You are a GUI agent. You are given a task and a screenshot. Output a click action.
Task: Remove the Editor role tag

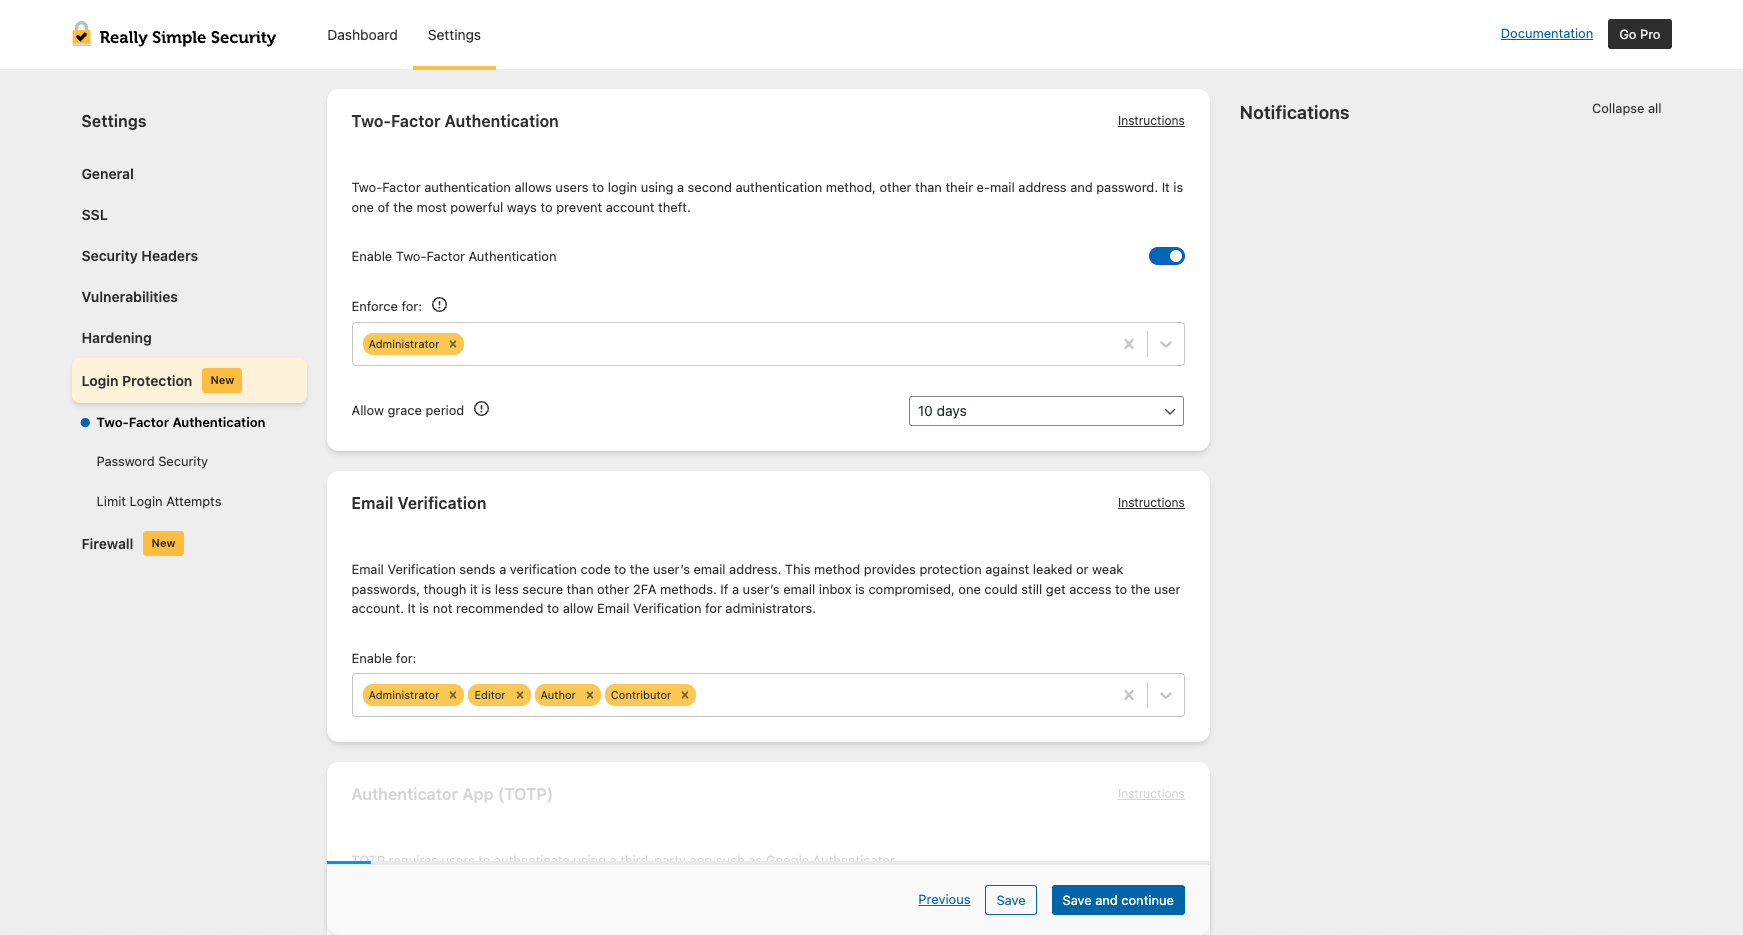(x=520, y=695)
